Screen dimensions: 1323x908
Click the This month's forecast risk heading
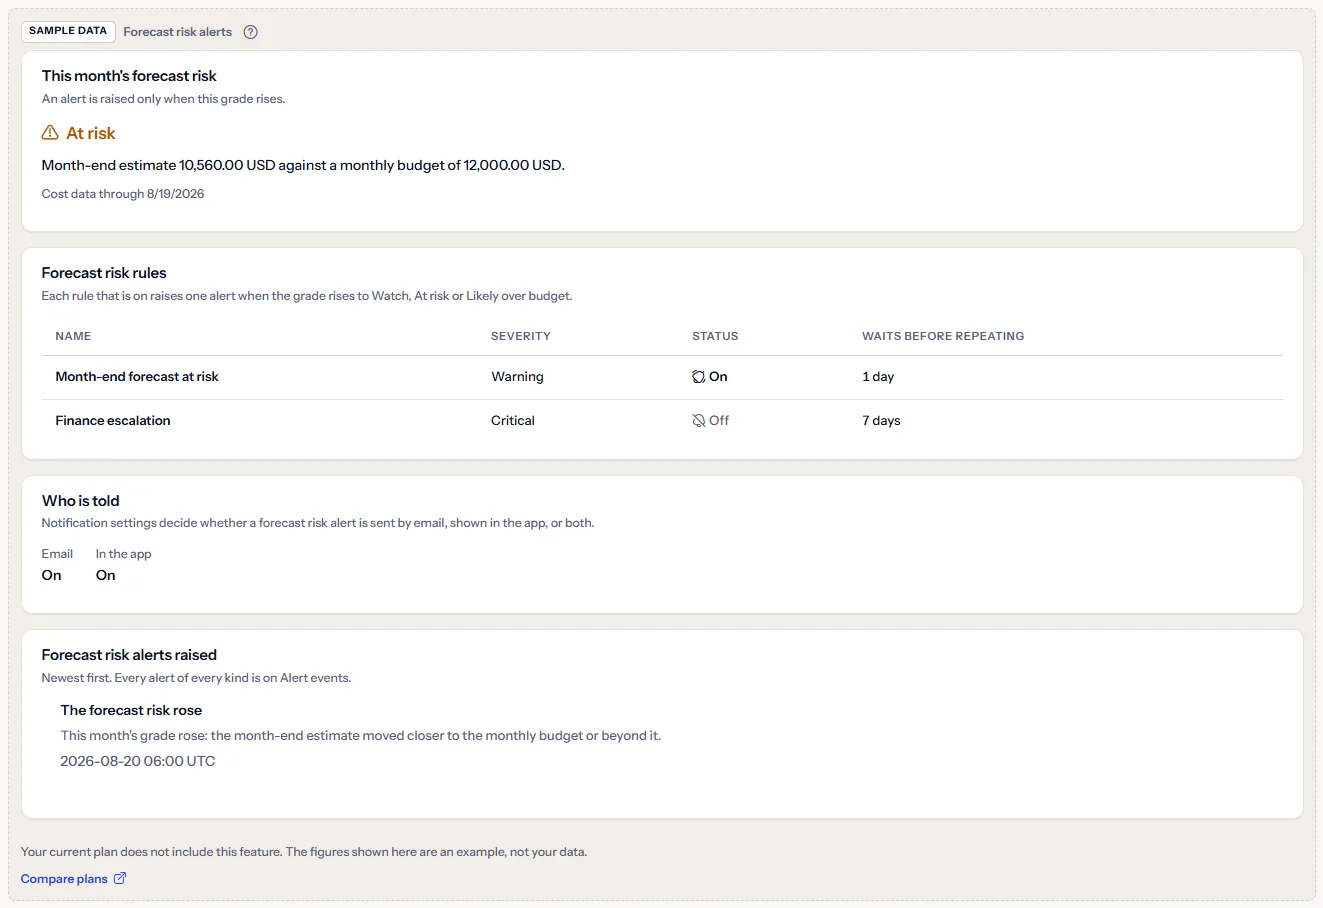pyautogui.click(x=129, y=76)
